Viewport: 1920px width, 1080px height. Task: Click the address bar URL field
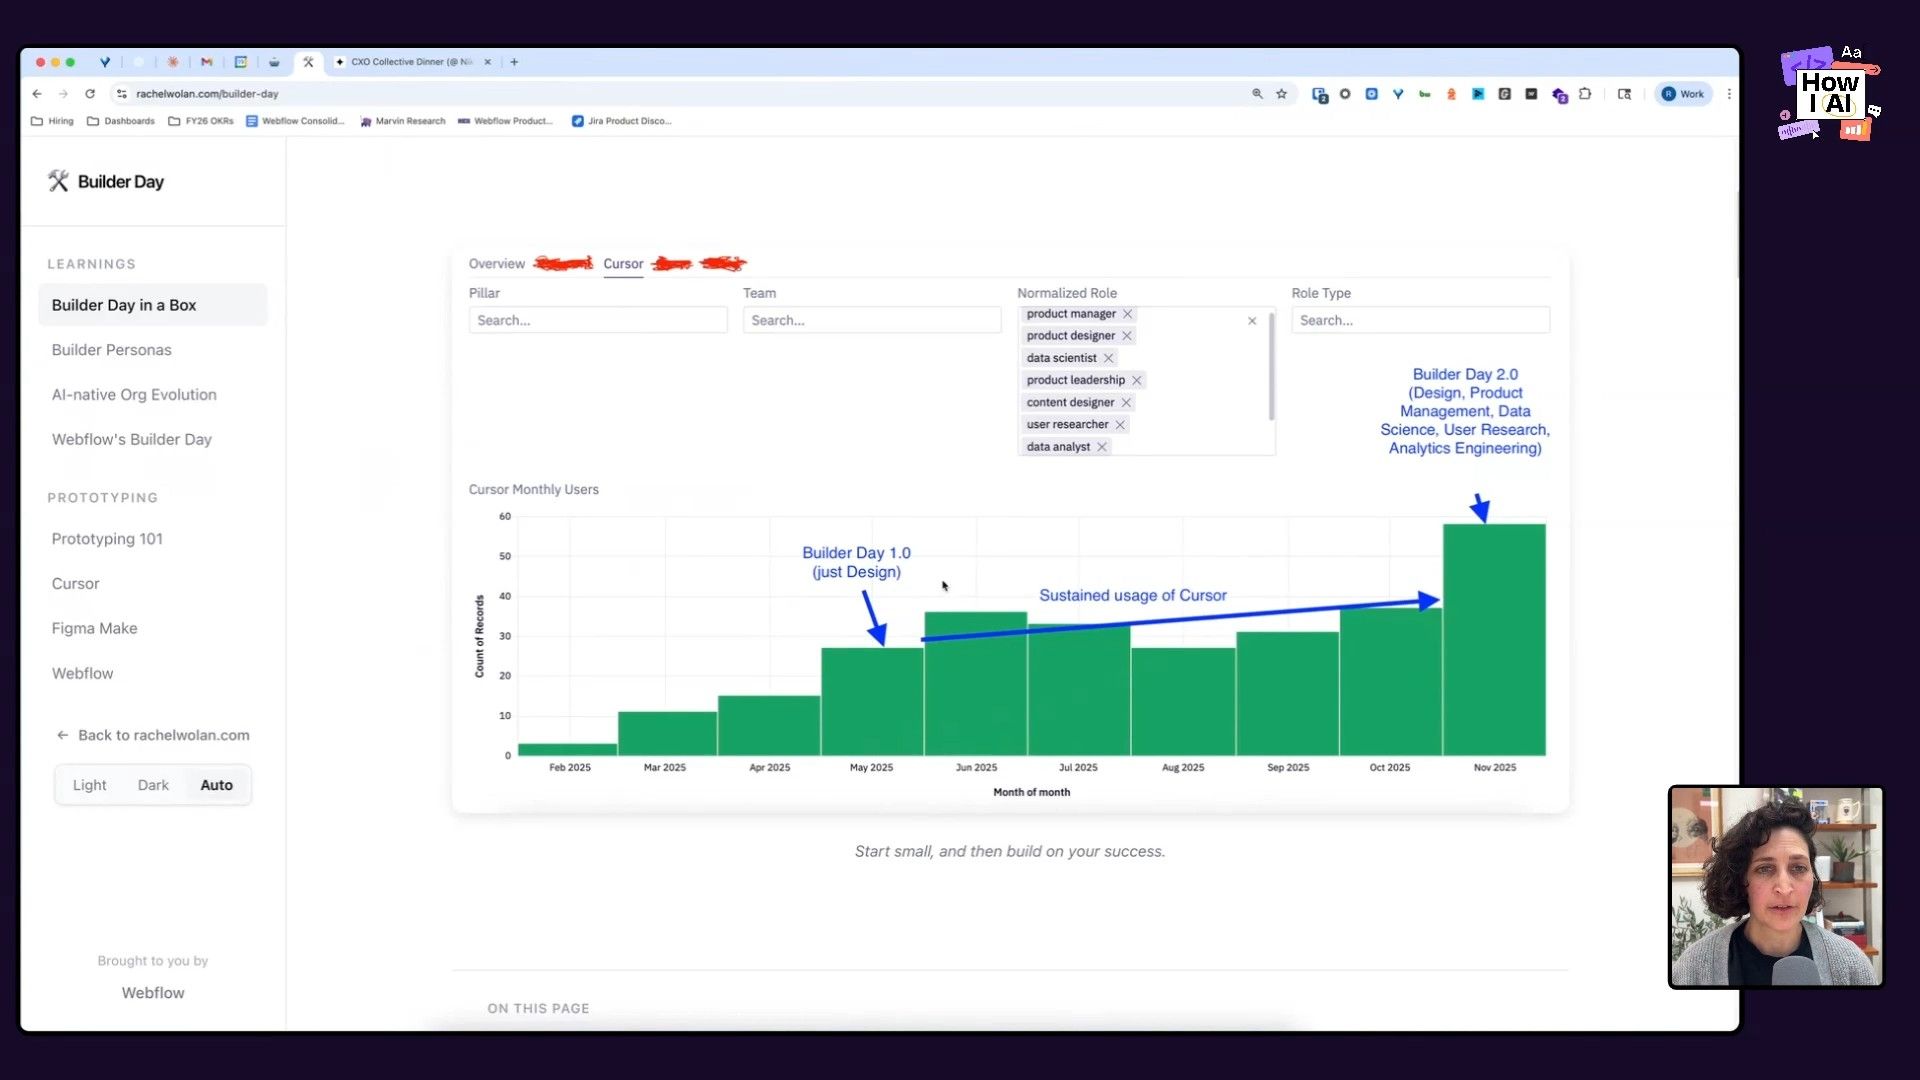[680, 94]
